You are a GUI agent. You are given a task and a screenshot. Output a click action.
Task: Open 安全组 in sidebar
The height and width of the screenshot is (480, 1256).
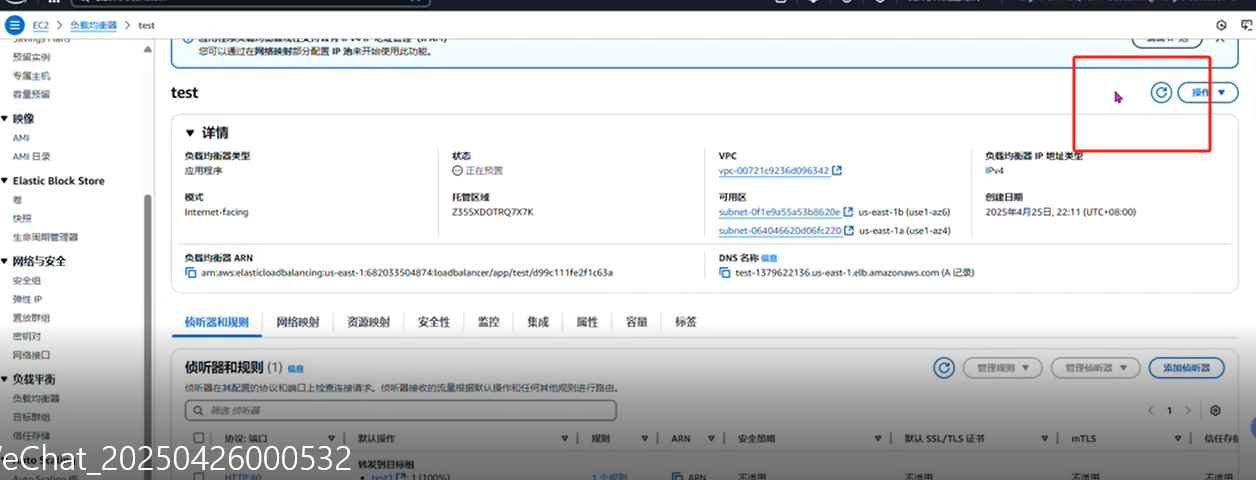point(26,280)
